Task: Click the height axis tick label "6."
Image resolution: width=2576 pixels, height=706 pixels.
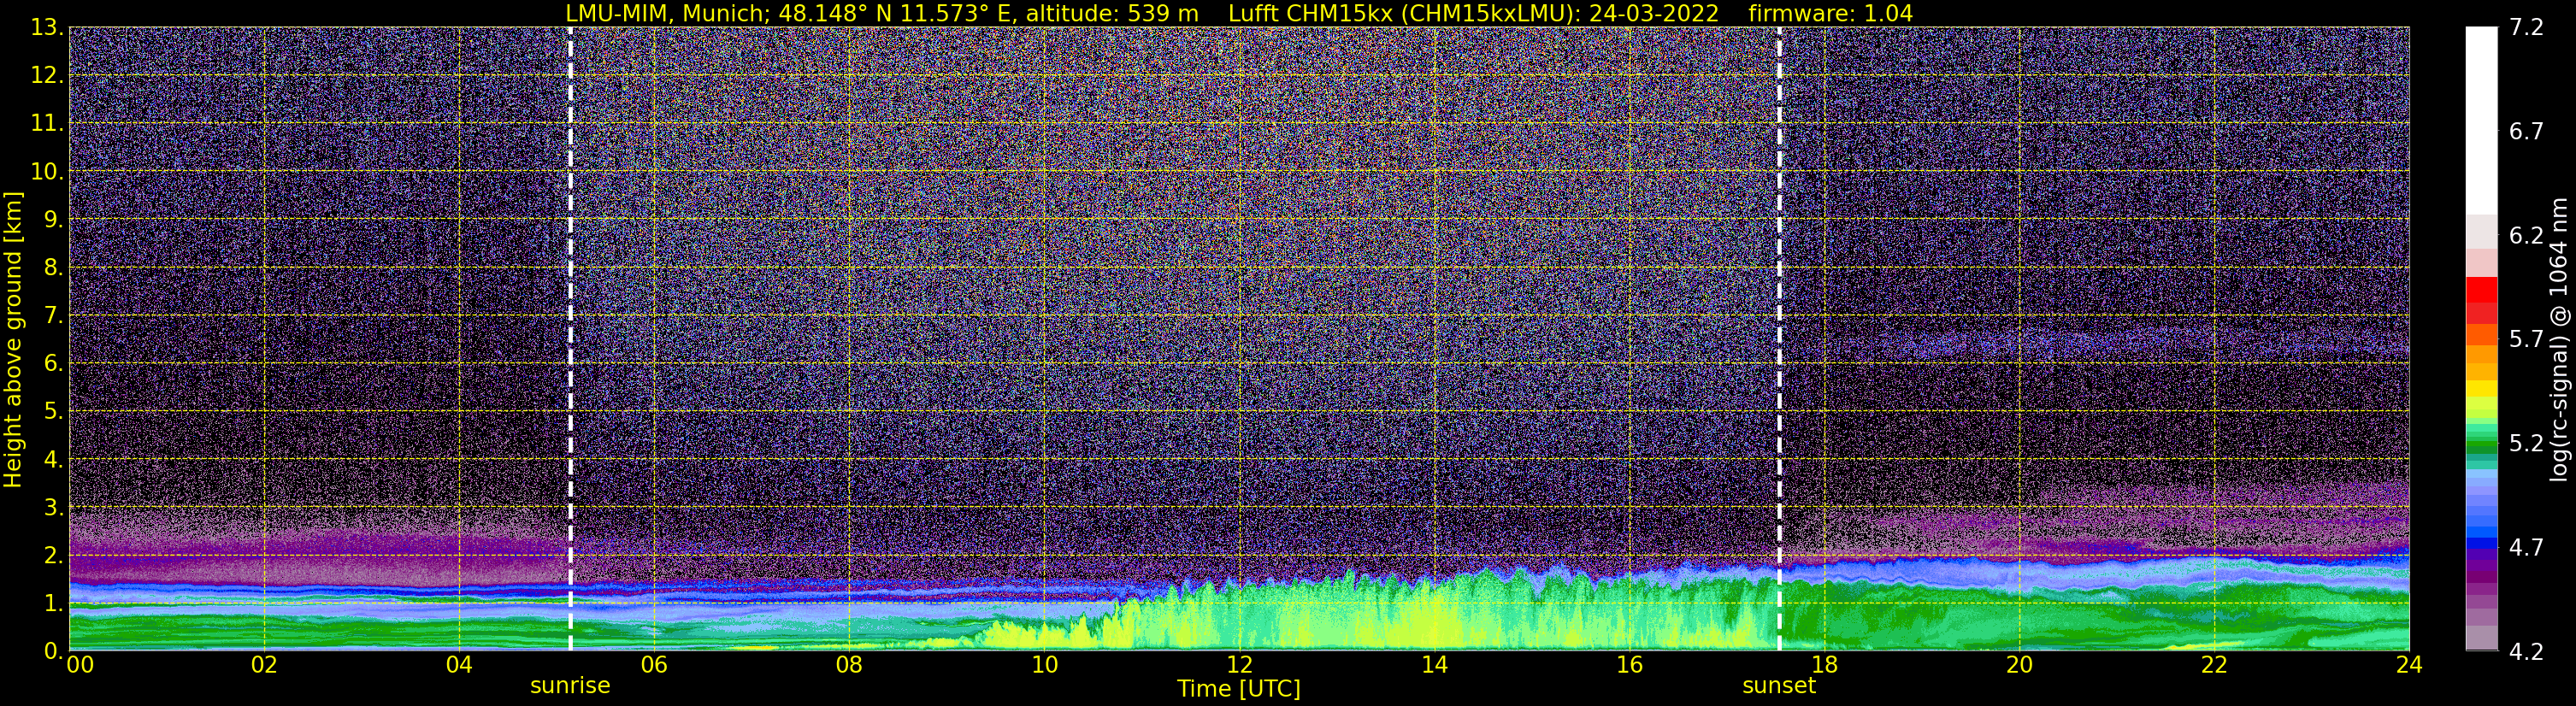Action: [x=54, y=363]
